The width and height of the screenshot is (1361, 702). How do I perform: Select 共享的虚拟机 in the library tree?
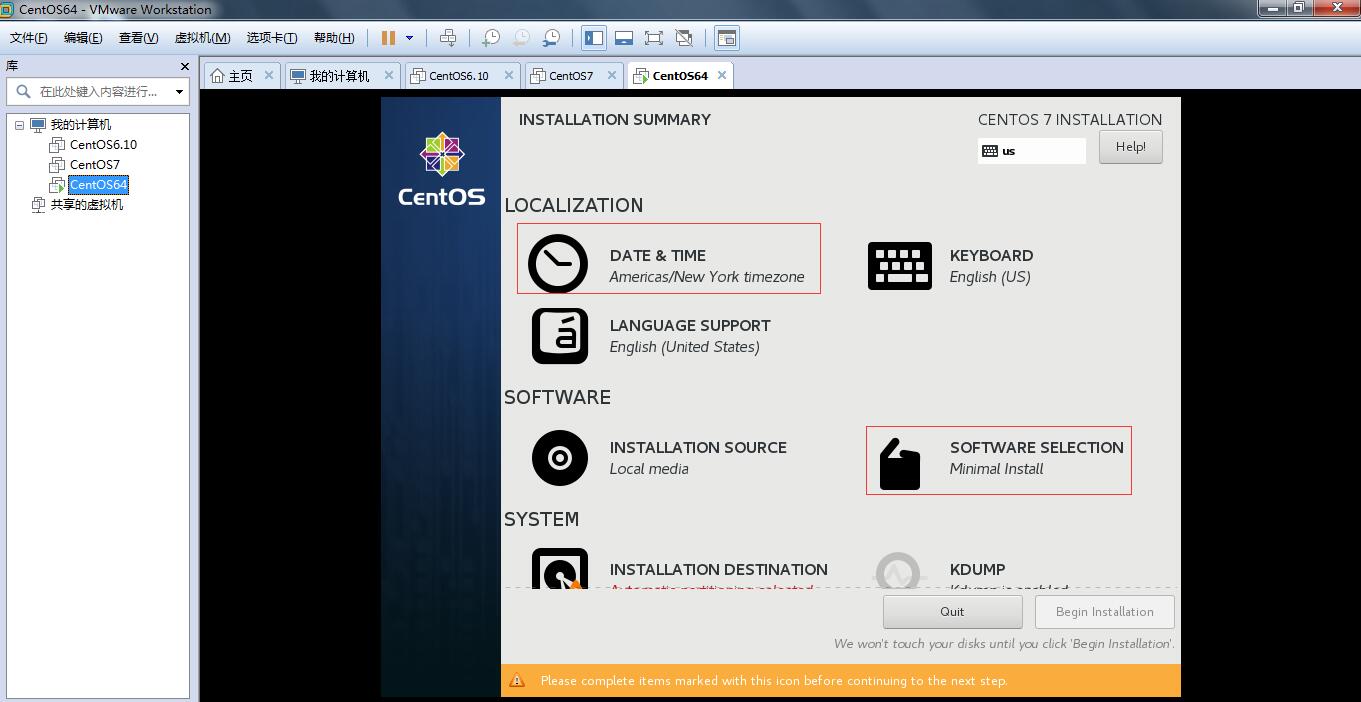pos(87,205)
